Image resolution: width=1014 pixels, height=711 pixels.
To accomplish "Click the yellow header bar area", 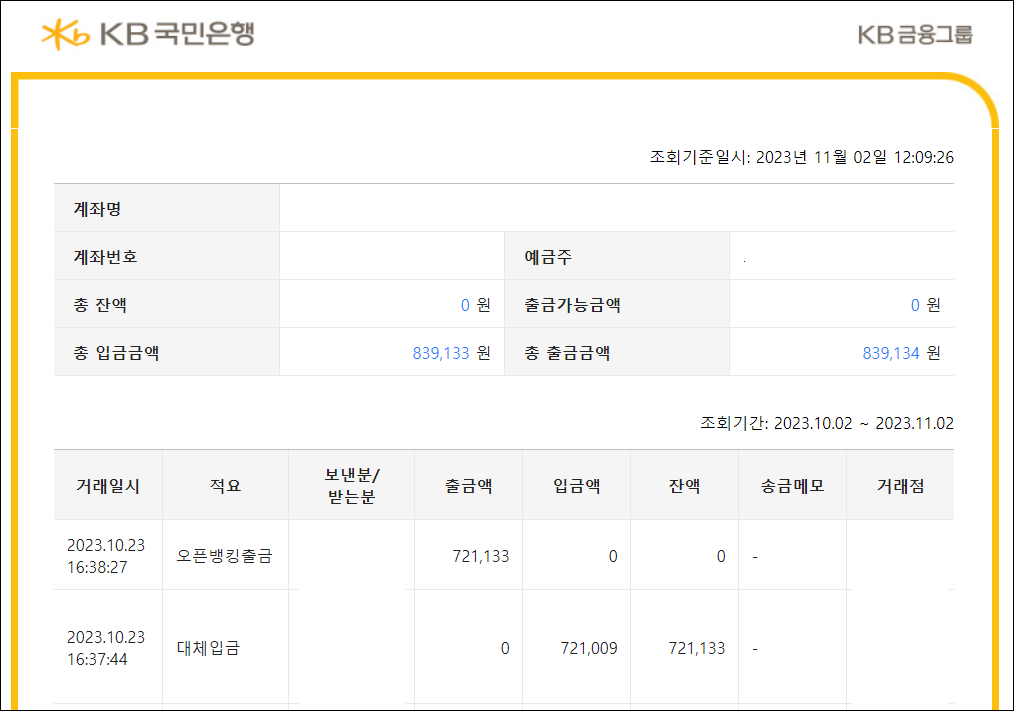I will tap(500, 76).
